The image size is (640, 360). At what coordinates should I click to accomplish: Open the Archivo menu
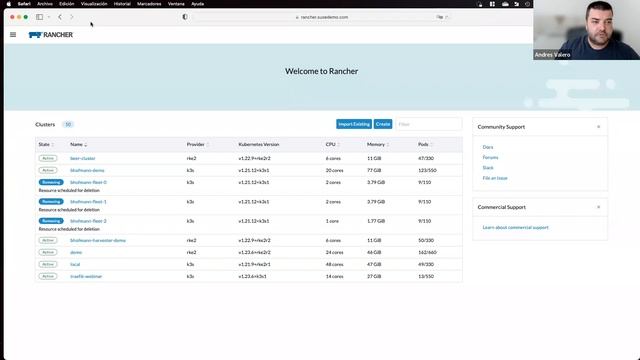45,4
